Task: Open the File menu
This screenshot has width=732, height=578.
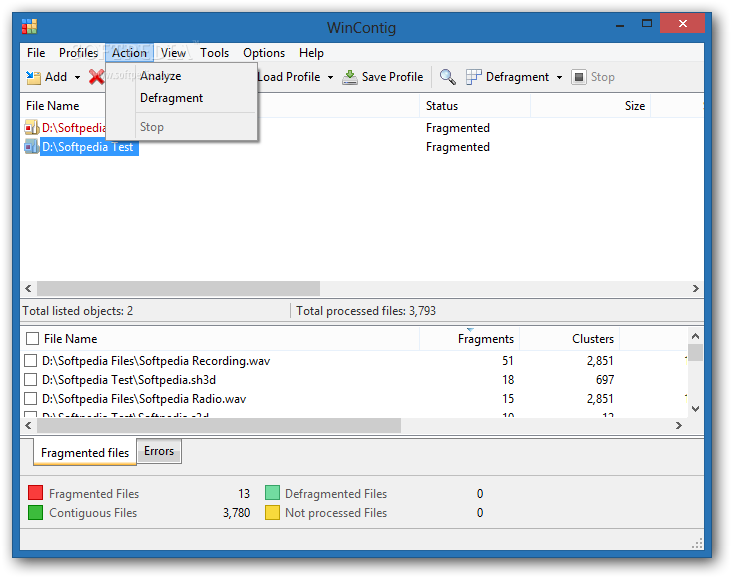Action: click(x=36, y=53)
